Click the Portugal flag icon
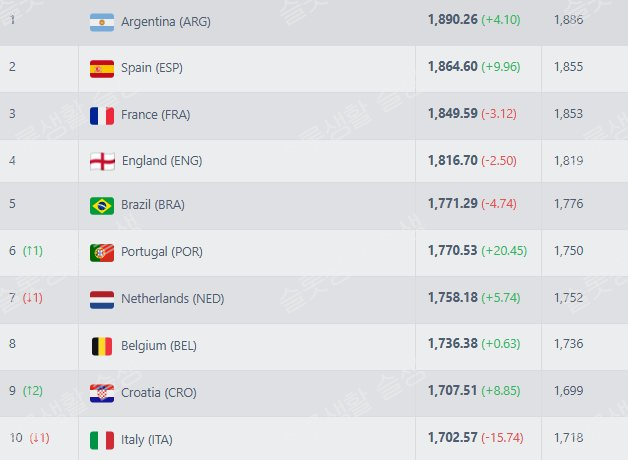The image size is (628, 460). click(x=102, y=253)
